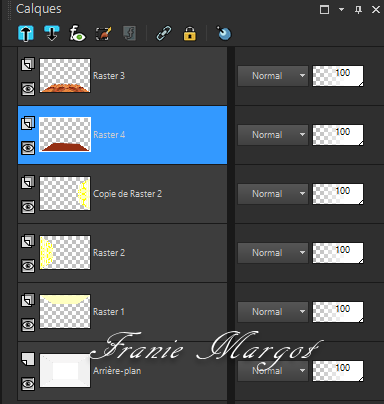Click Raster 4 opacity slider

coord(338,135)
